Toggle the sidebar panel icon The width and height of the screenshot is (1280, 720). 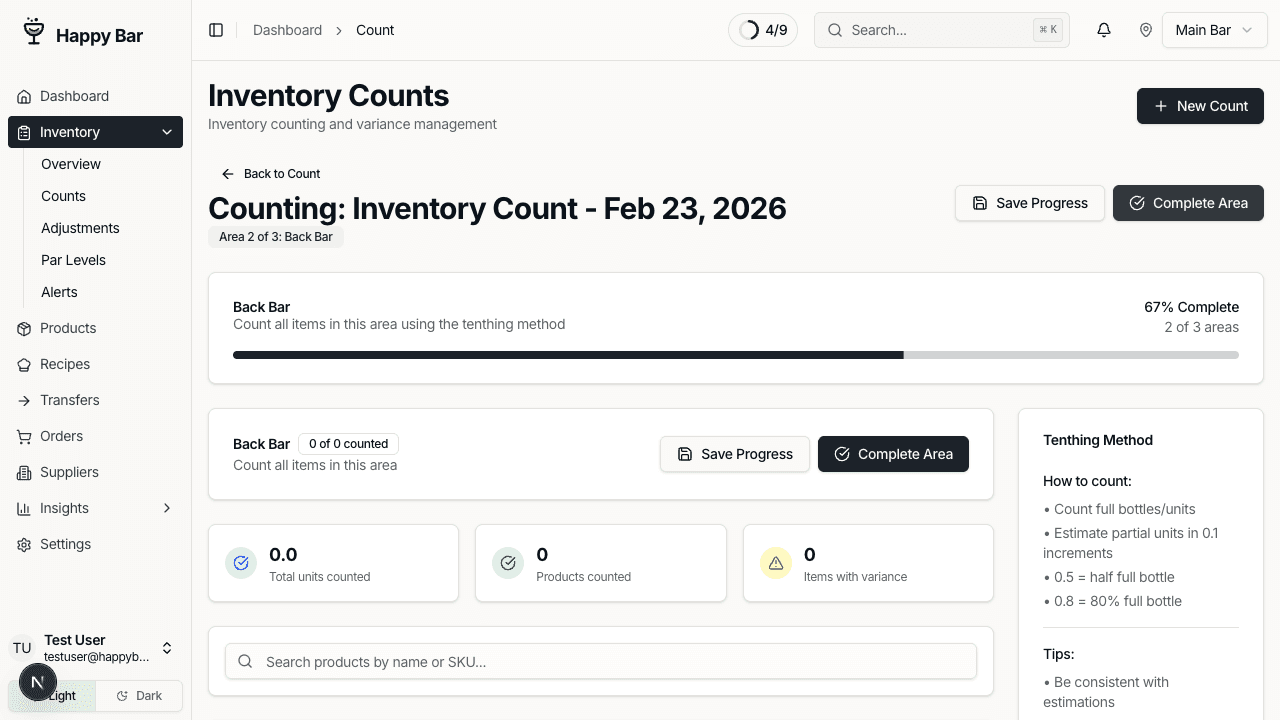pyautogui.click(x=216, y=30)
